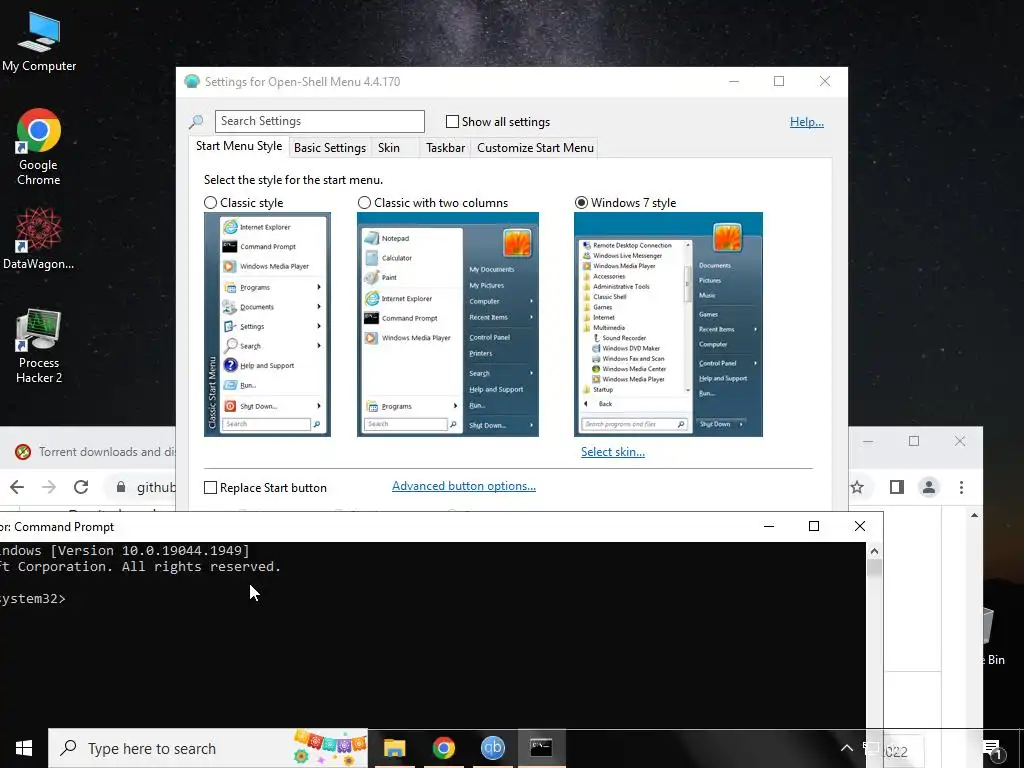Open the DataWagon desktop shortcut

pyautogui.click(x=39, y=239)
